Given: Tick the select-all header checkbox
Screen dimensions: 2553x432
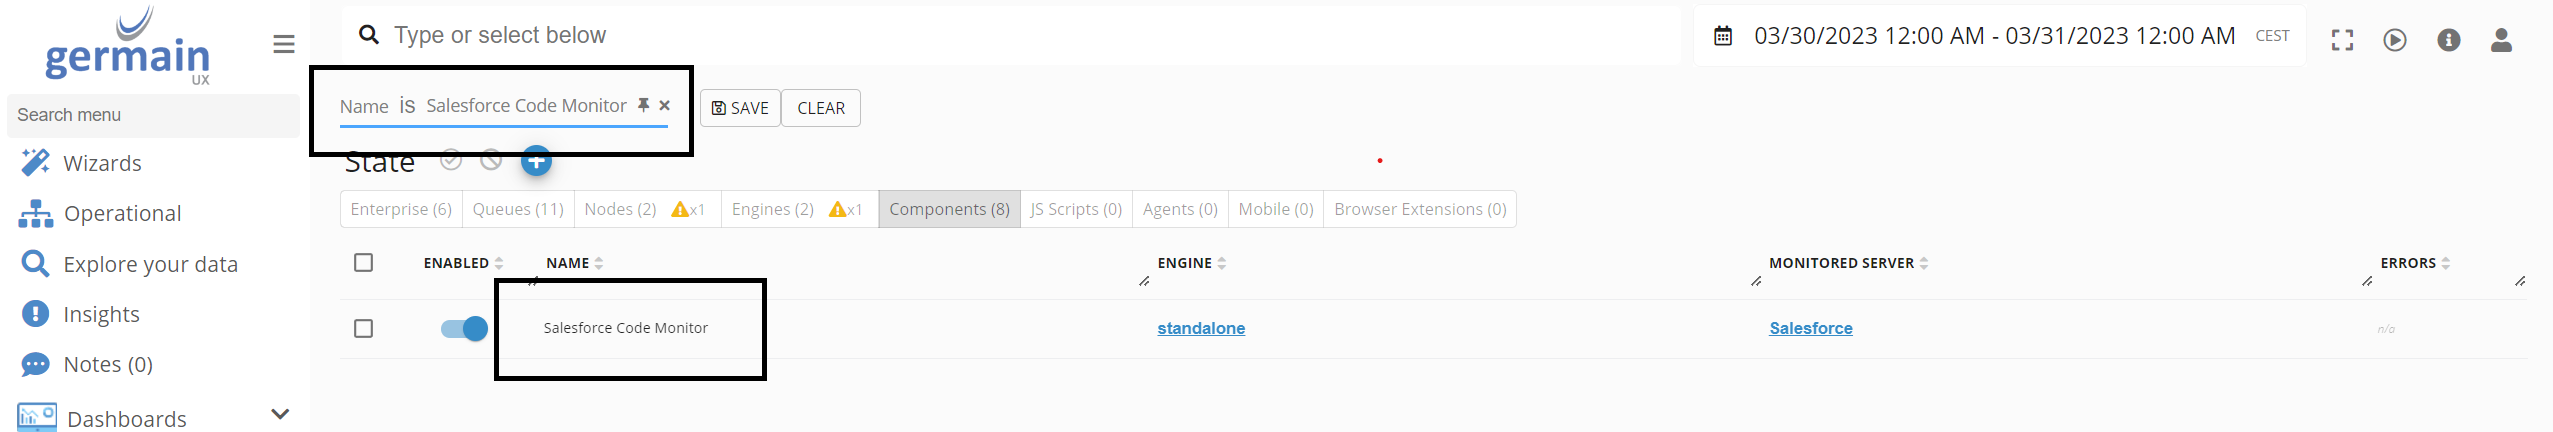Looking at the screenshot, I should (364, 262).
